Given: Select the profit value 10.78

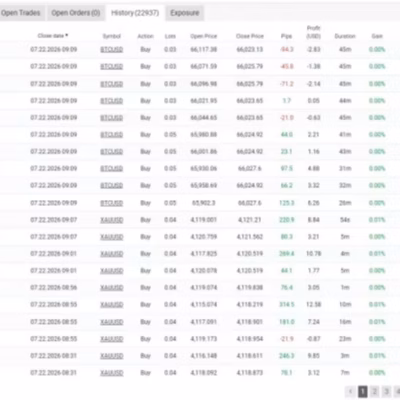Looking at the screenshot, I should click(313, 254).
